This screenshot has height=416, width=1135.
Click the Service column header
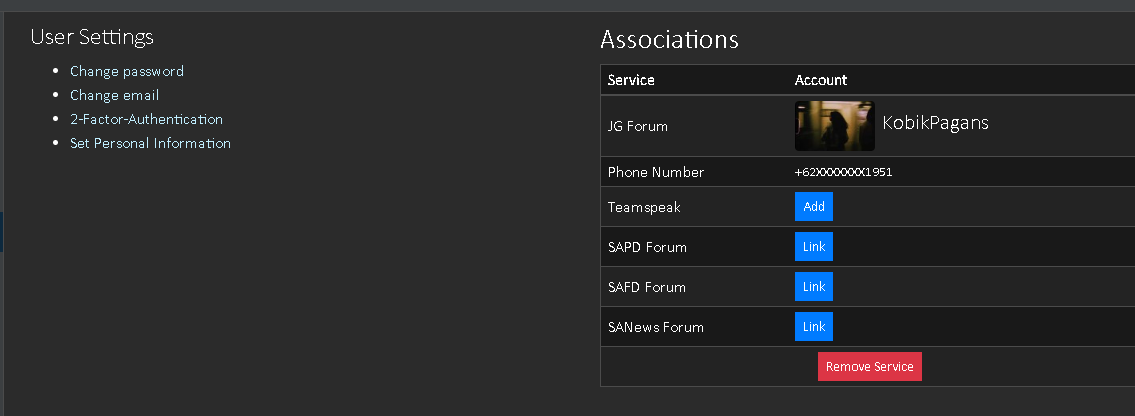[631, 80]
